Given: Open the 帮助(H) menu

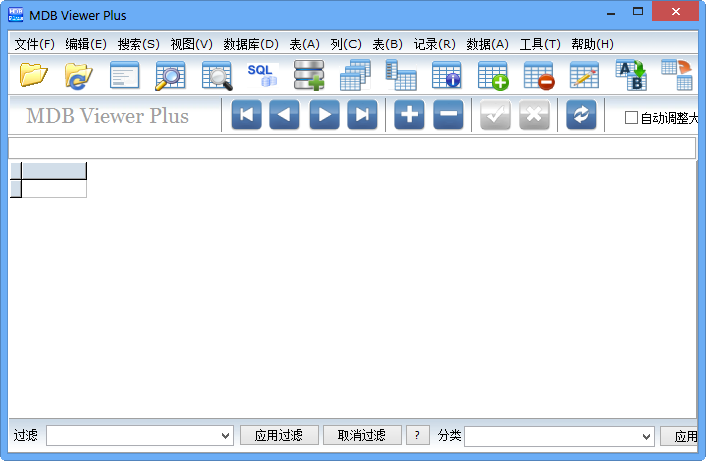Looking at the screenshot, I should [x=592, y=44].
